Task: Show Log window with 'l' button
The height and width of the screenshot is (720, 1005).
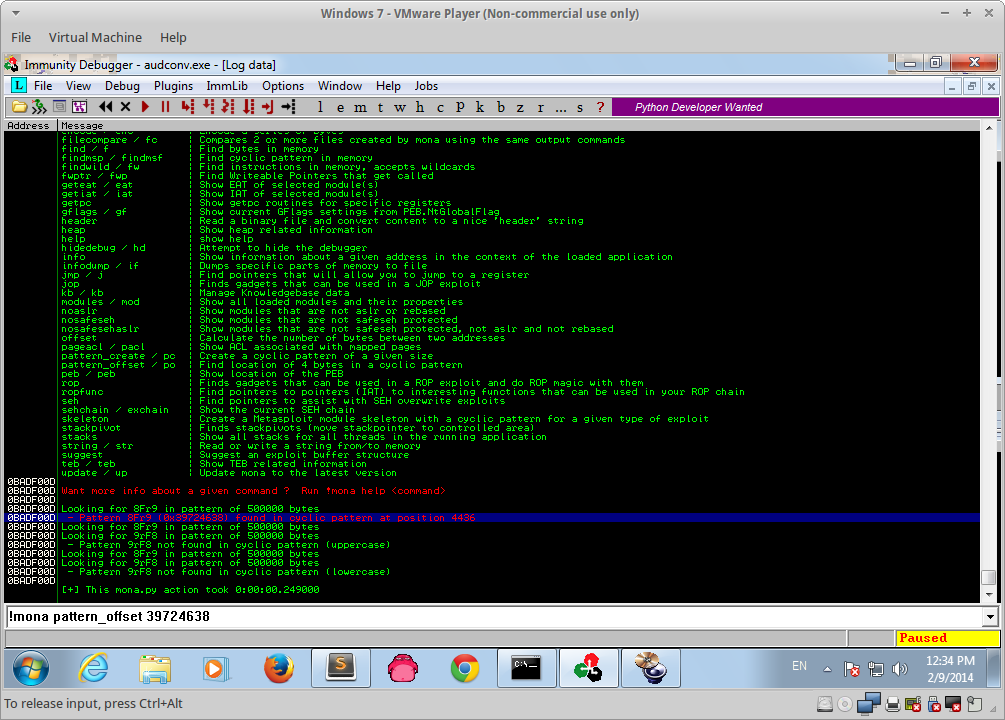Action: pos(320,107)
